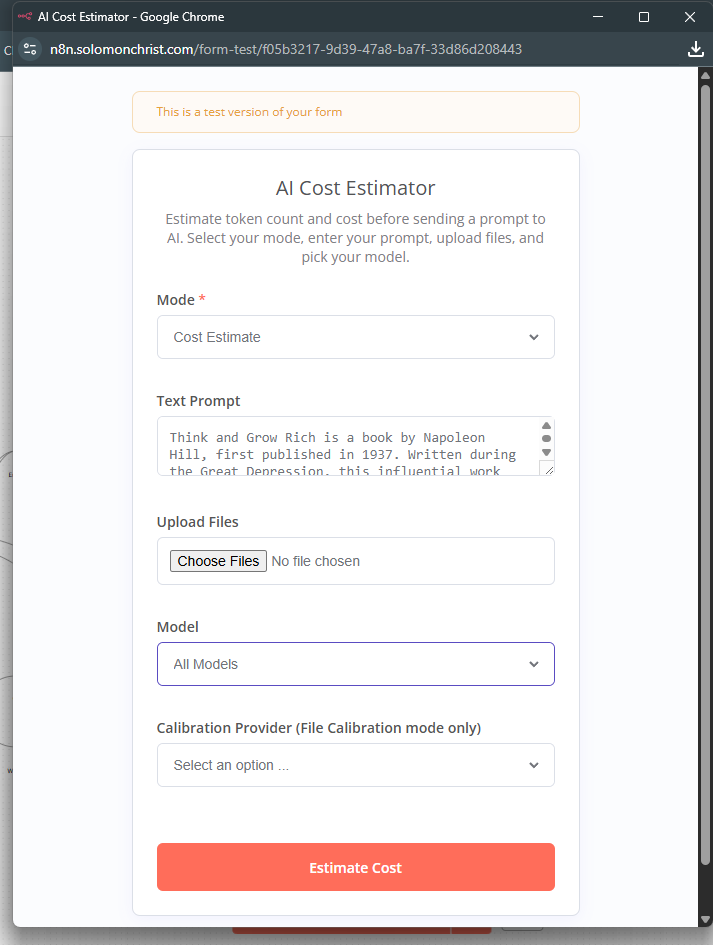Submit with the Estimate Cost button
The width and height of the screenshot is (713, 945).
click(355, 867)
